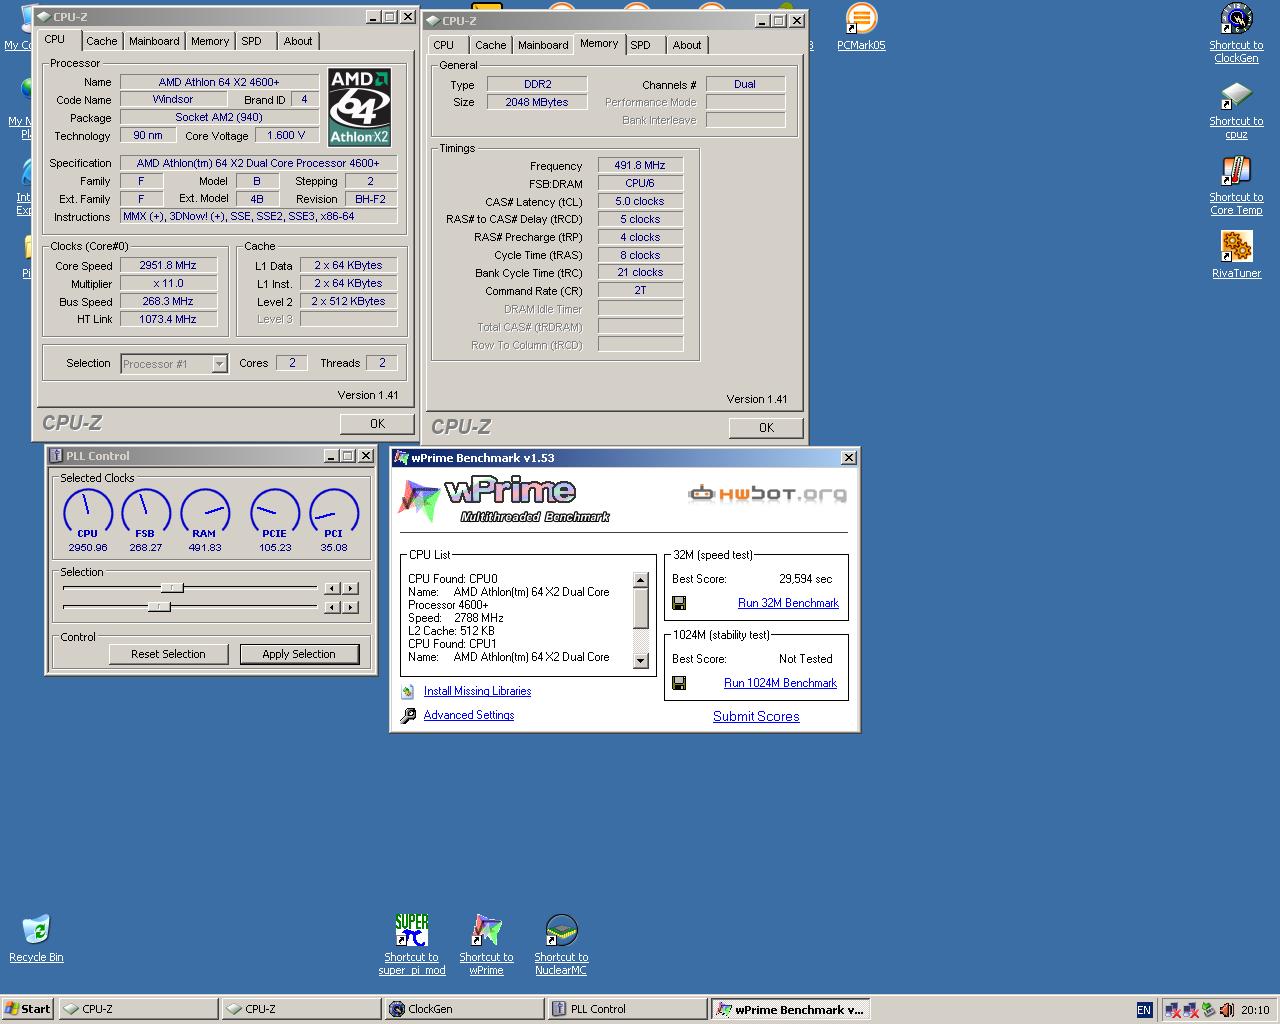
Task: Click CPU List scrollbar down arrow
Action: click(x=641, y=661)
